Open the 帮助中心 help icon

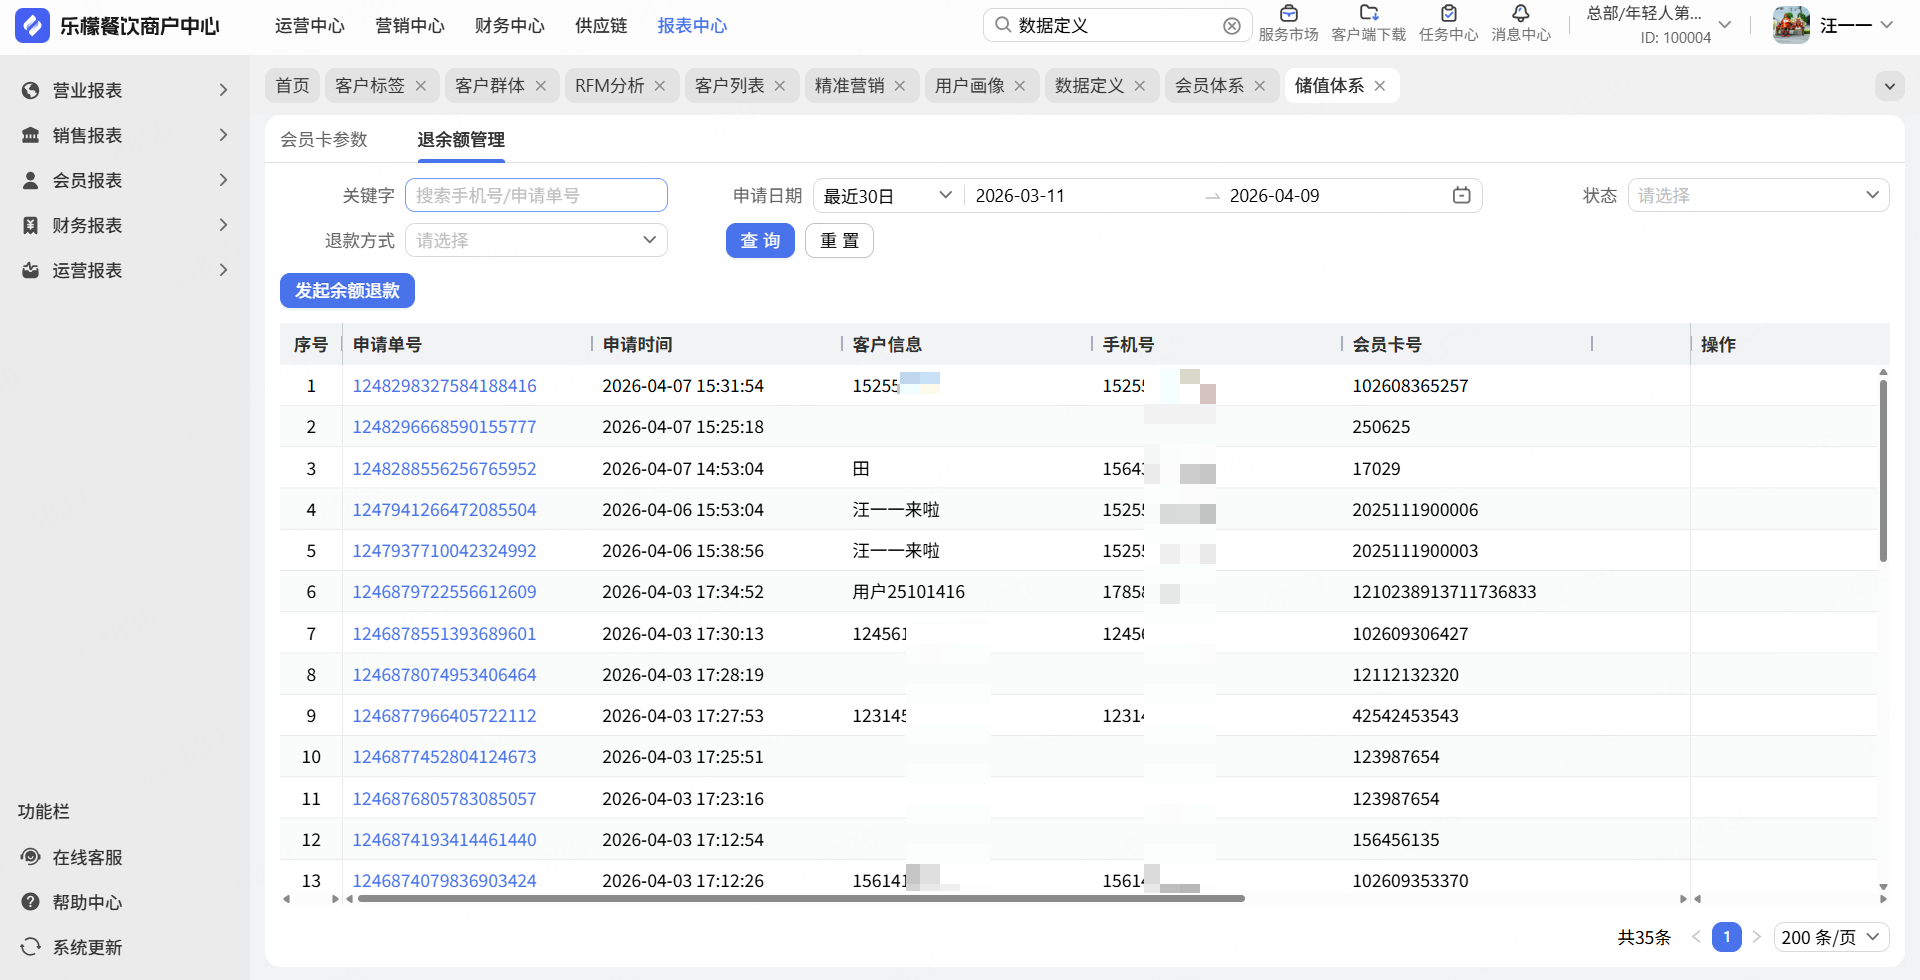click(31, 902)
